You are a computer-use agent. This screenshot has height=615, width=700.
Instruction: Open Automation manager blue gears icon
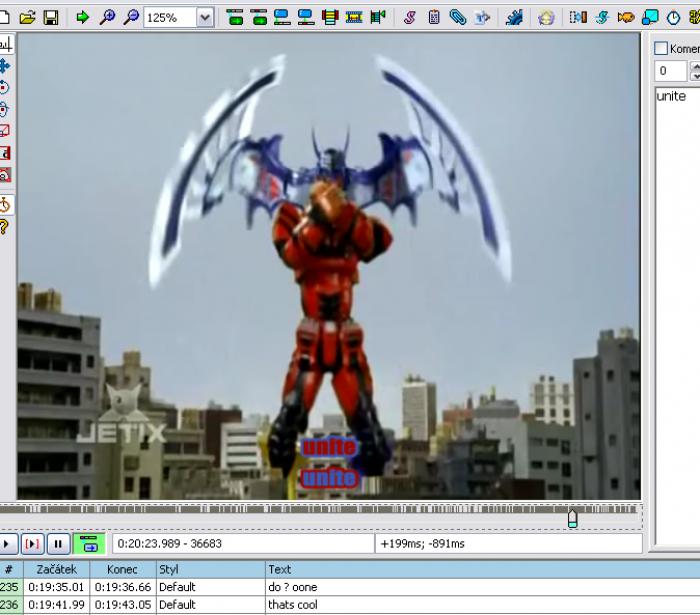point(514,18)
